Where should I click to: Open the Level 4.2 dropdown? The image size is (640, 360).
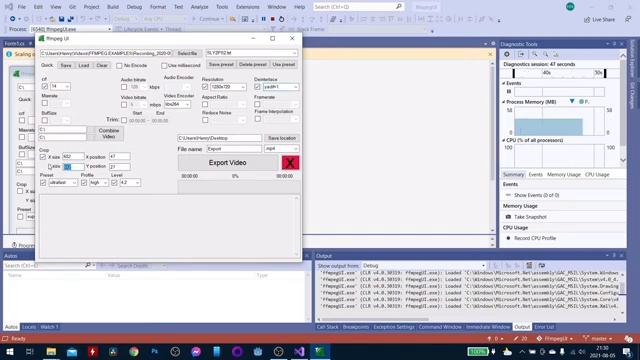click(x=137, y=183)
